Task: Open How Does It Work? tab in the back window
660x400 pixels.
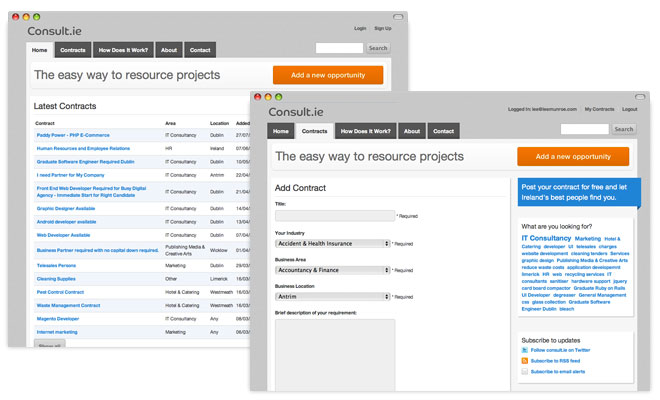Action: (123, 50)
